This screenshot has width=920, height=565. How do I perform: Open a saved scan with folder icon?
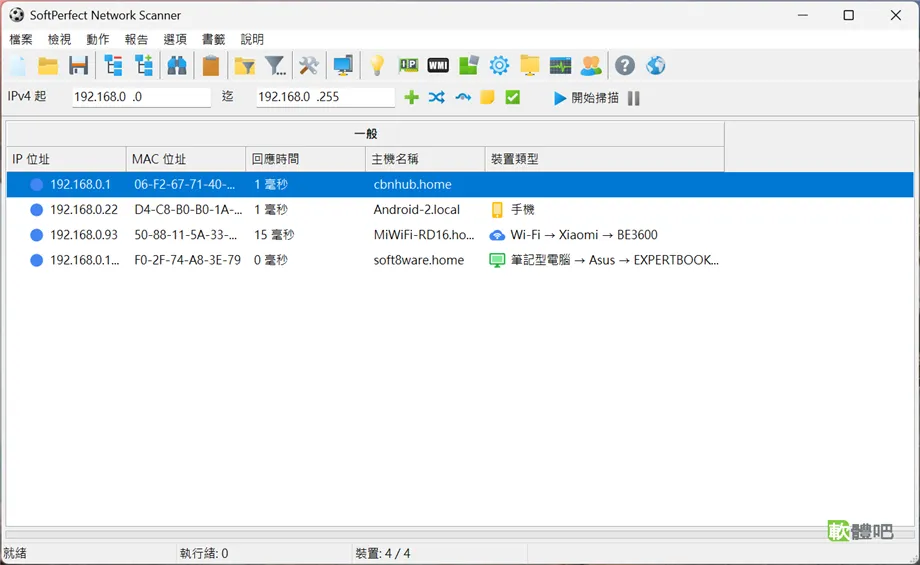click(x=48, y=66)
